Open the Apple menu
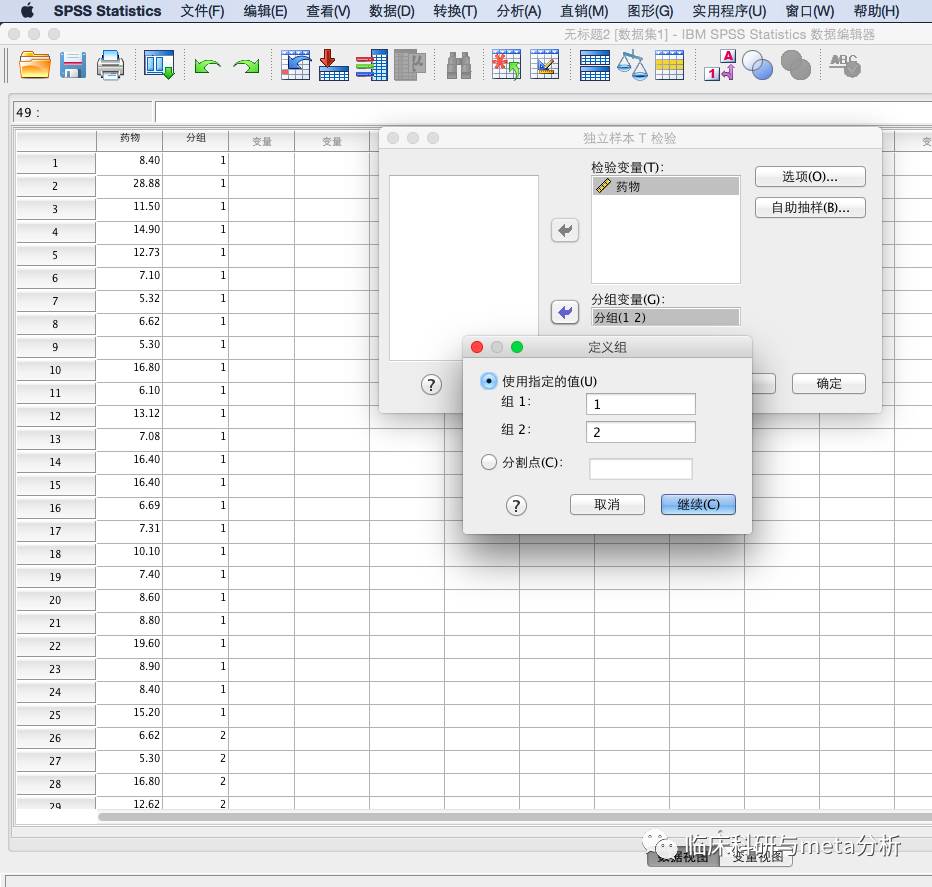Image resolution: width=932 pixels, height=887 pixels. point(27,11)
